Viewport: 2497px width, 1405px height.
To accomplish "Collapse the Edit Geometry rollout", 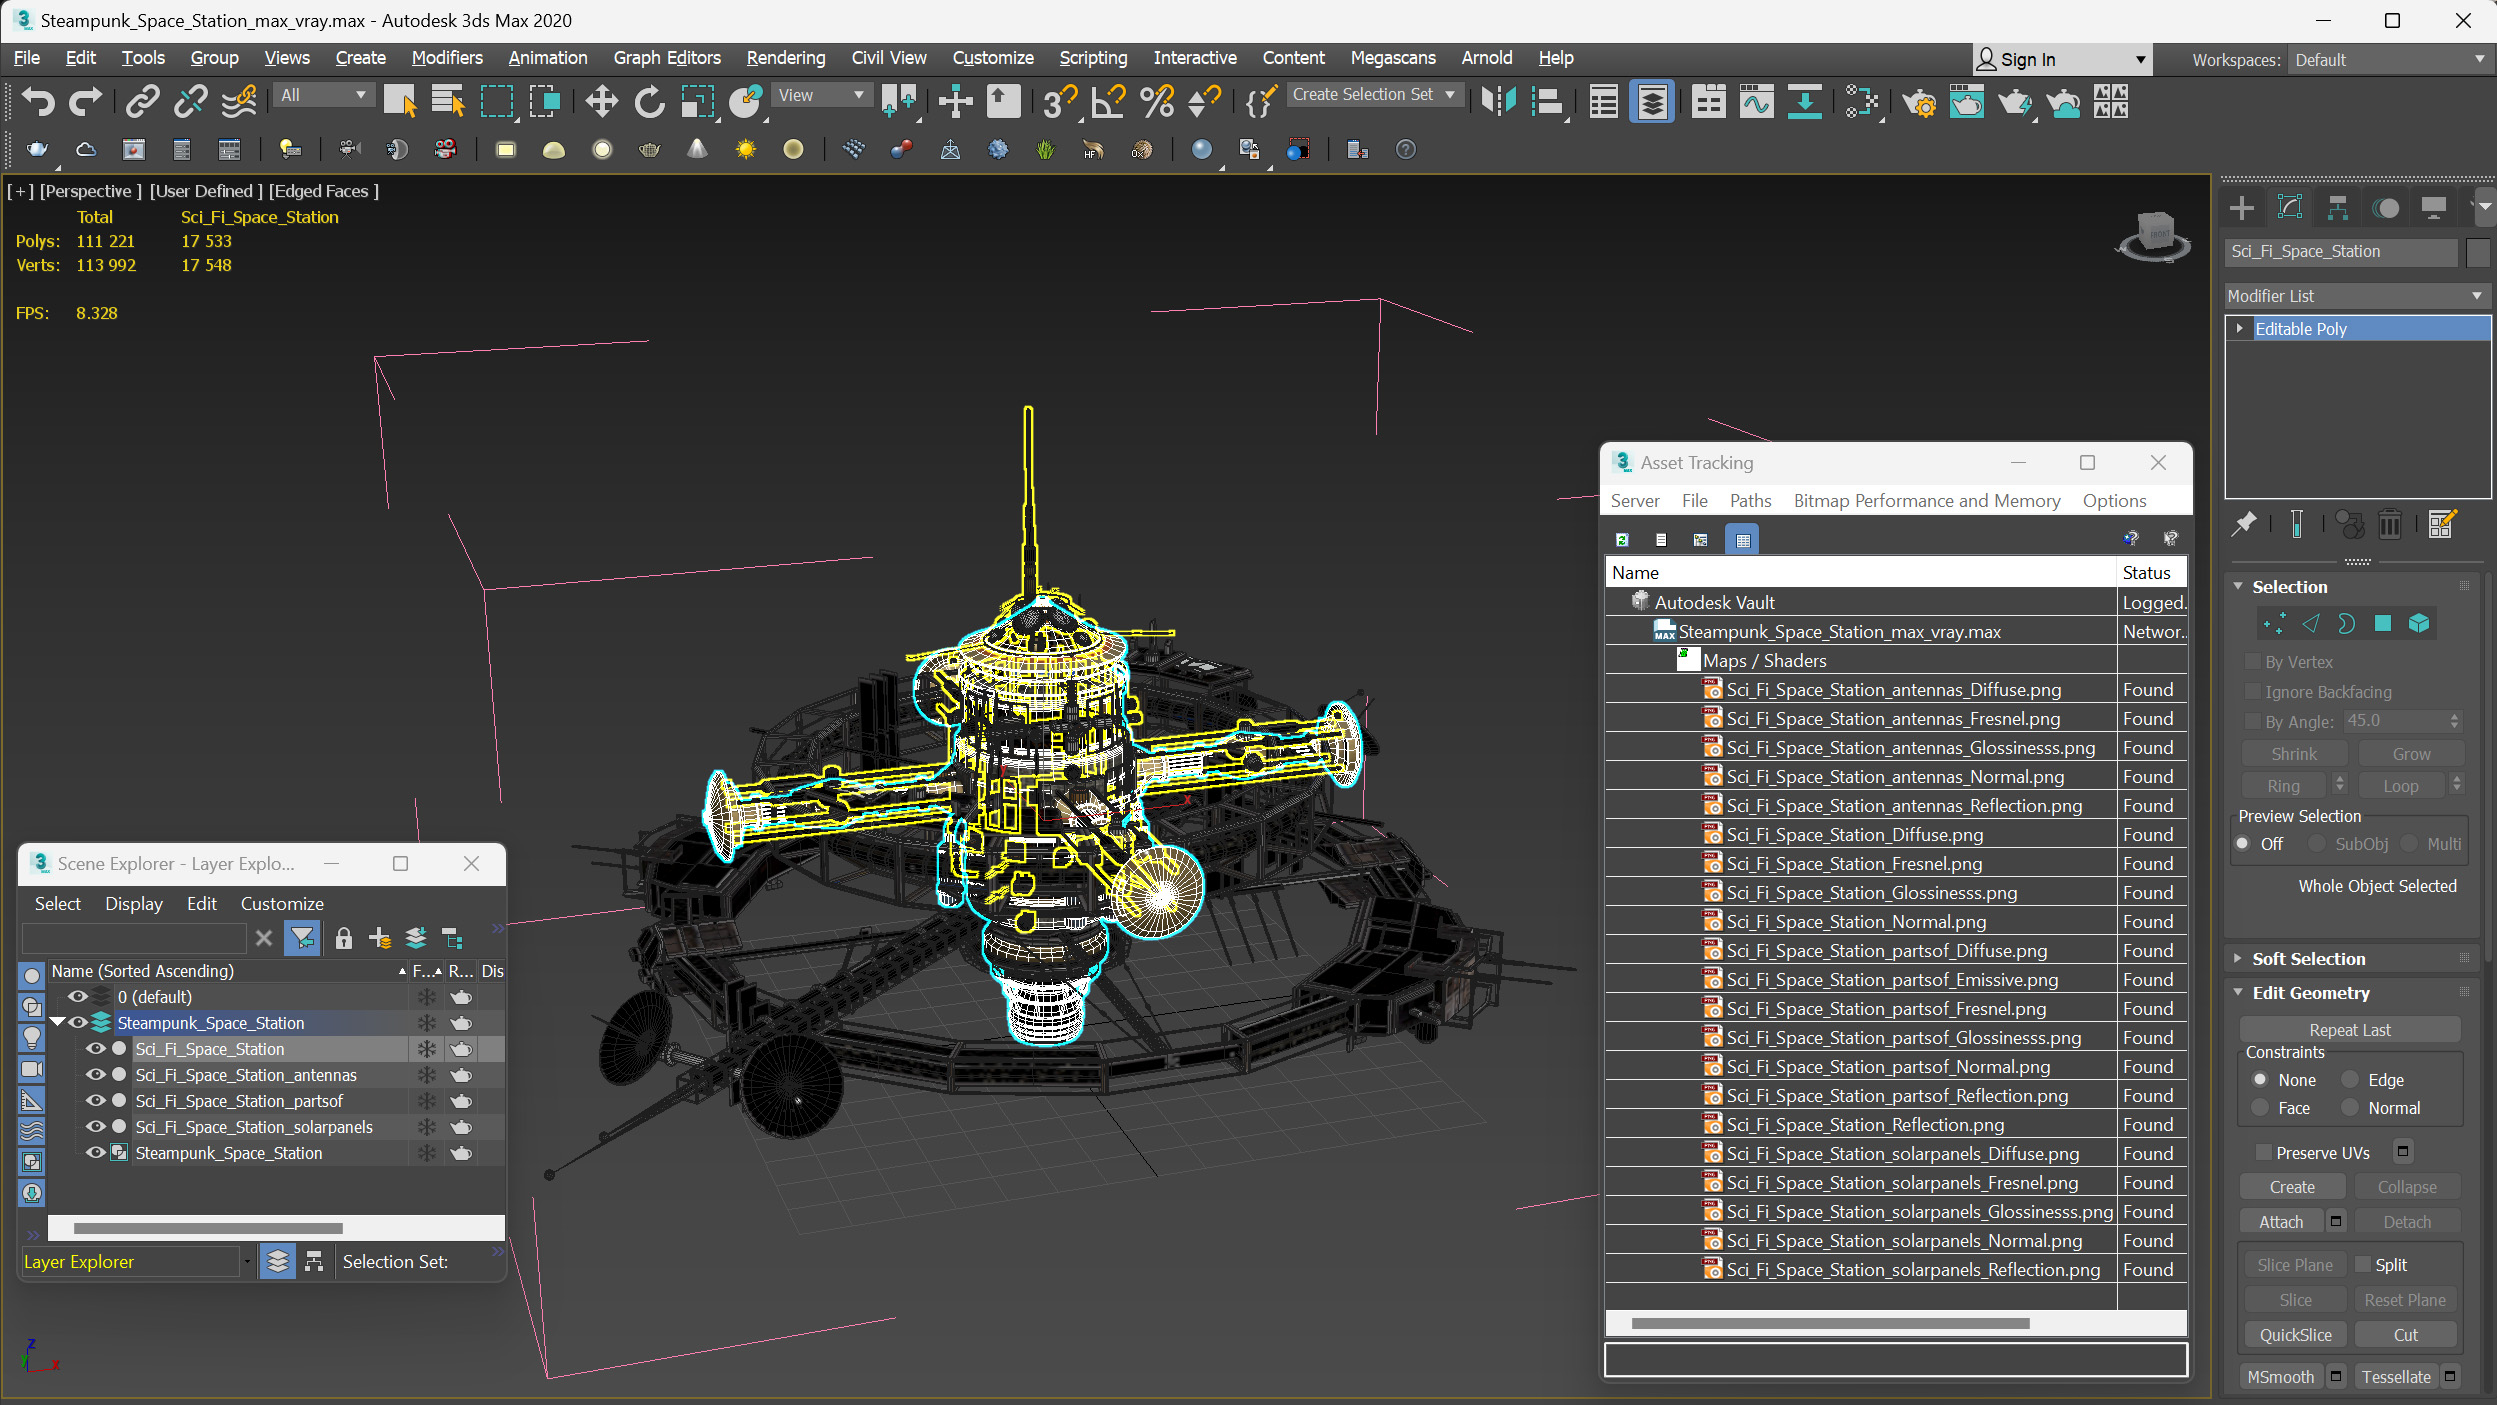I will tap(2311, 993).
